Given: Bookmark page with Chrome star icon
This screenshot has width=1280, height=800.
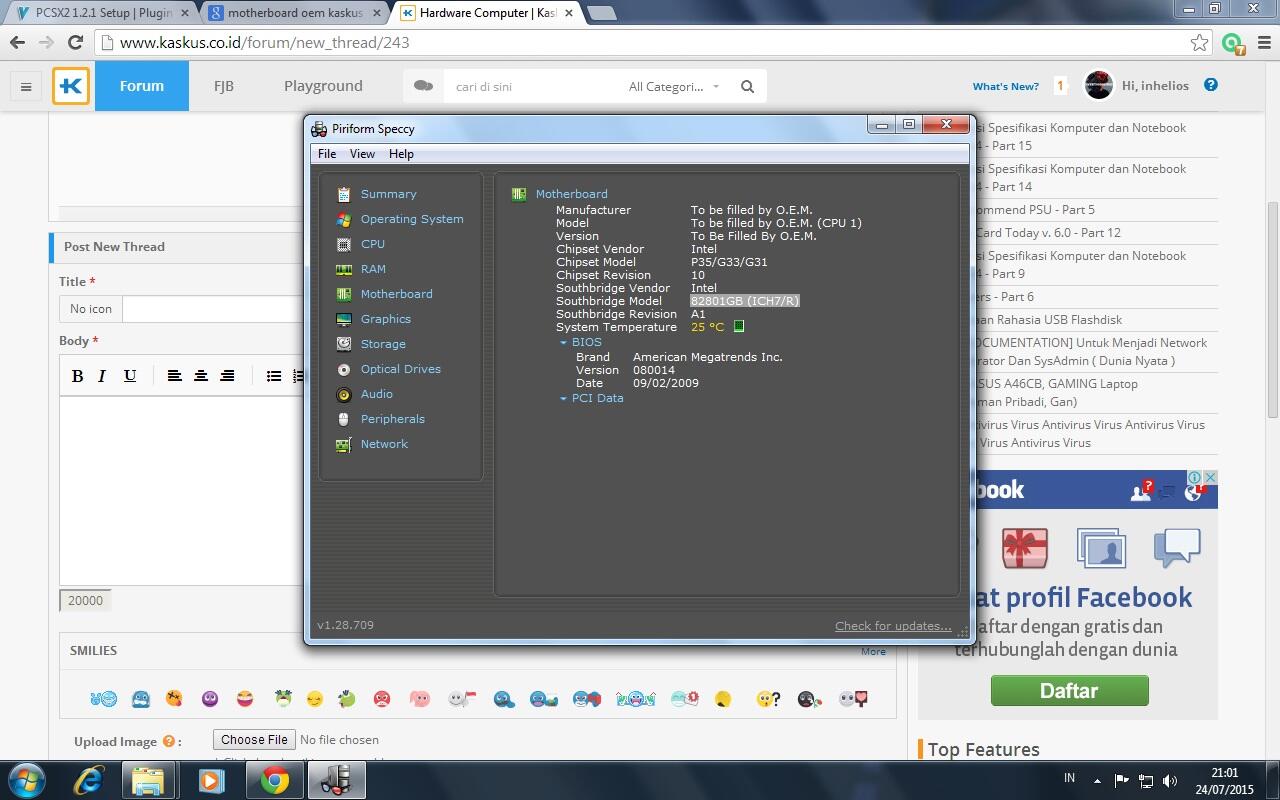Looking at the screenshot, I should tap(1199, 42).
